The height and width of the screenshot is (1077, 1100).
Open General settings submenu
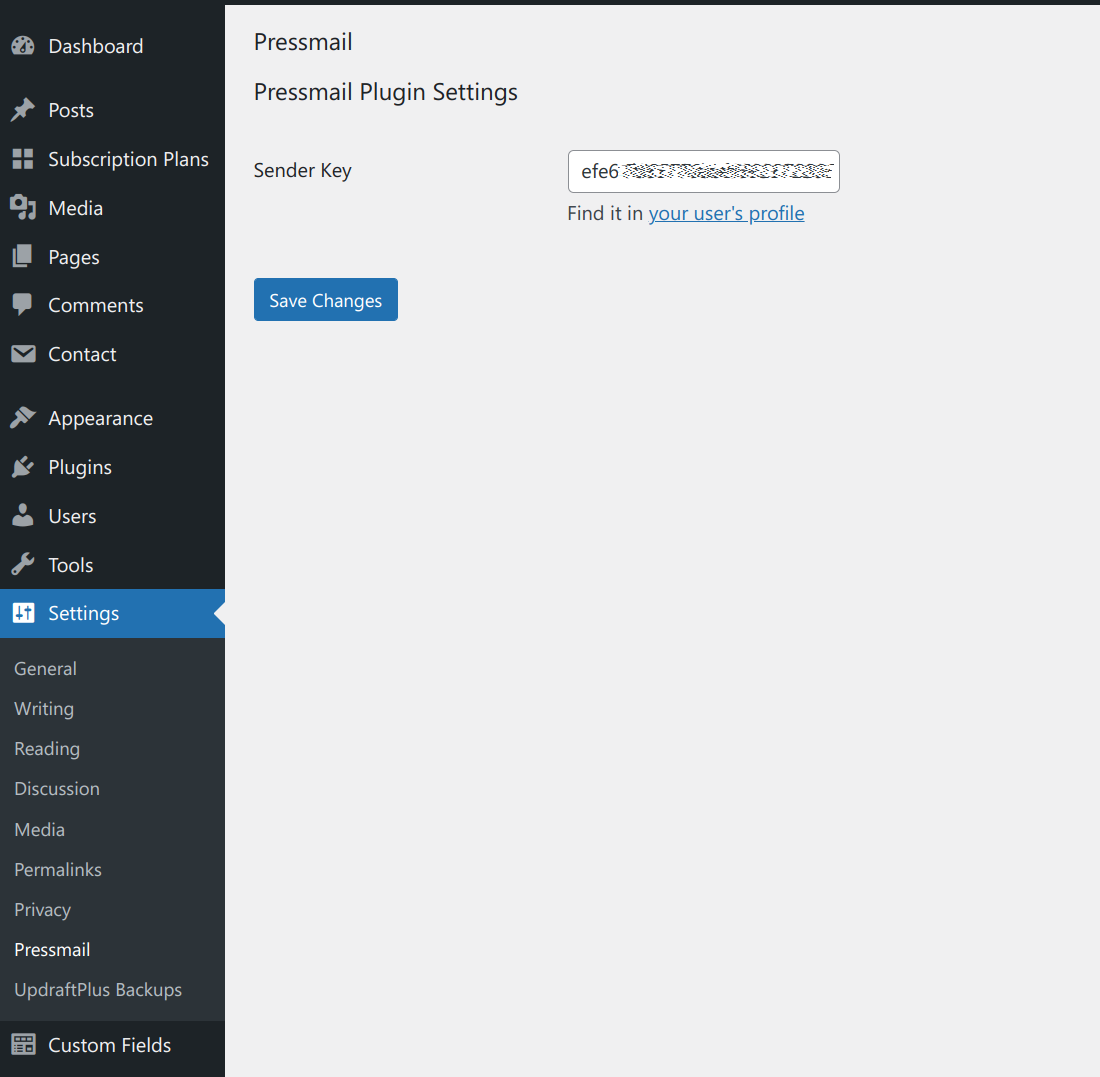(x=46, y=669)
